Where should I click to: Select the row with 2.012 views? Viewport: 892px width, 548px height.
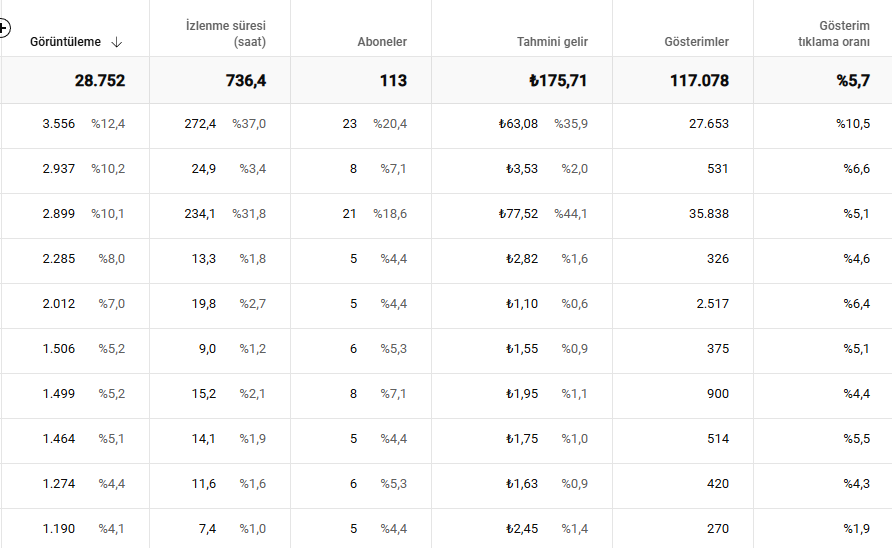click(x=446, y=304)
